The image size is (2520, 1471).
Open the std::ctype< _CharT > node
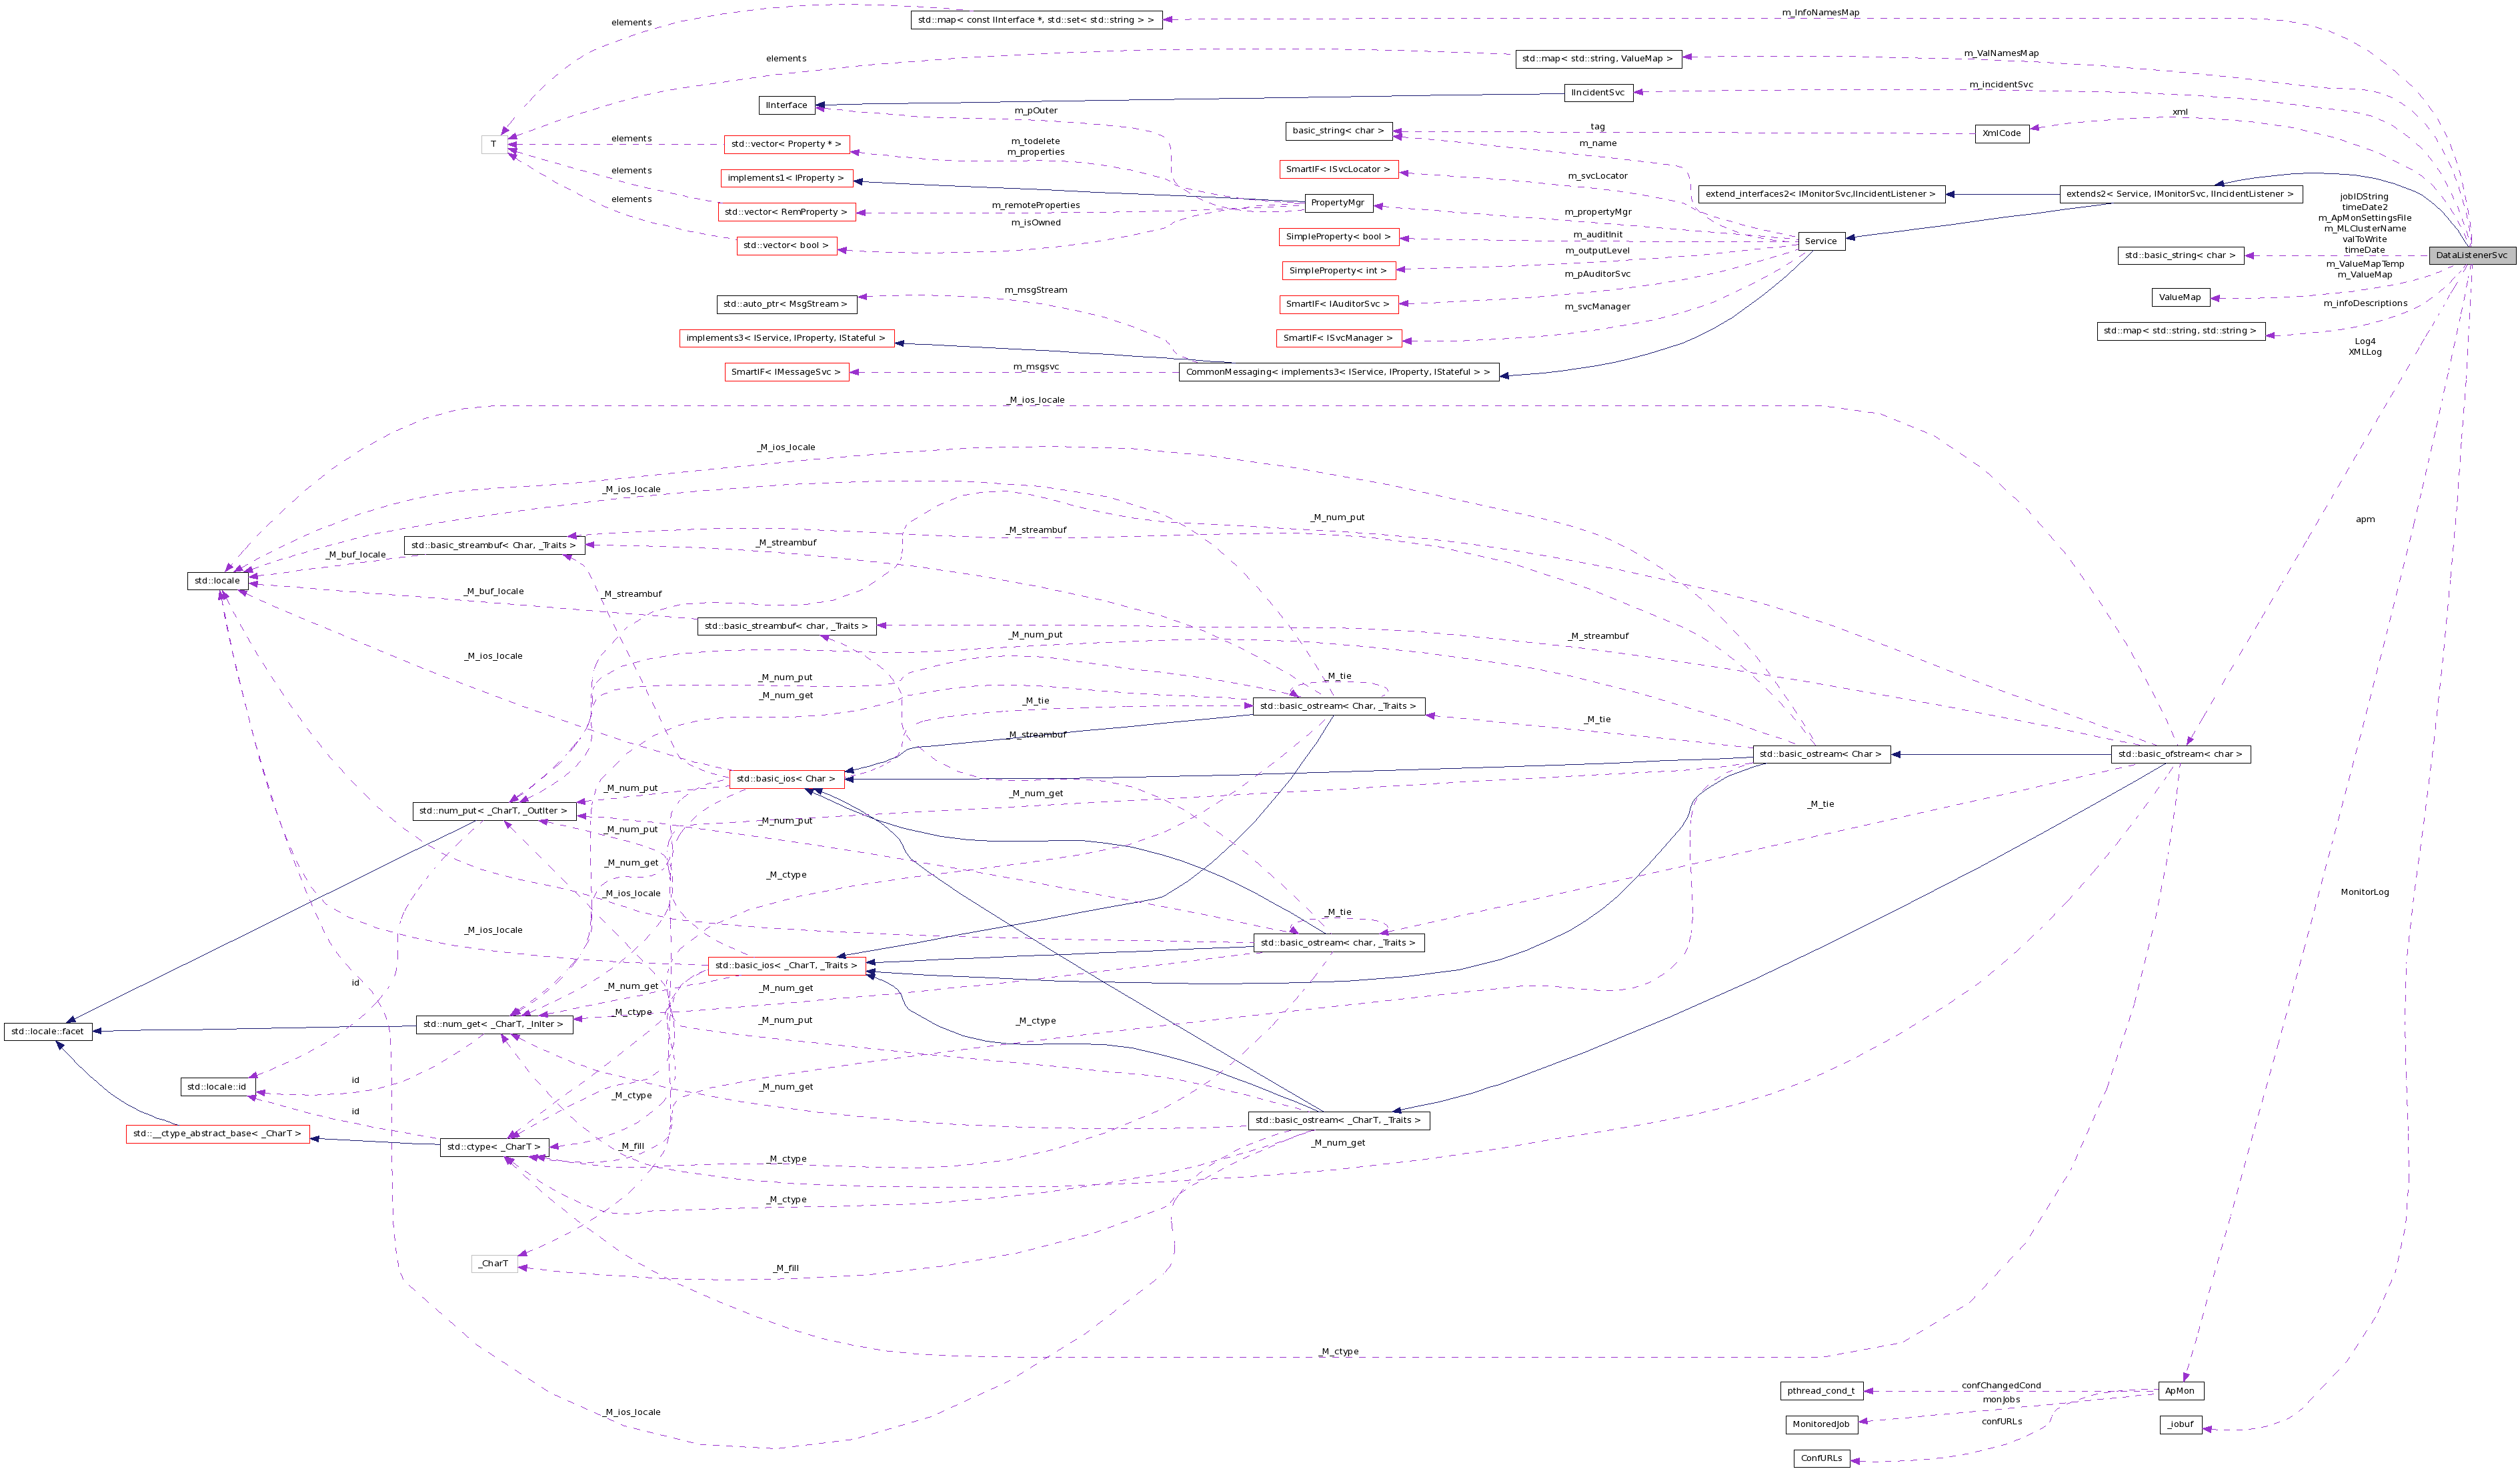tap(495, 1147)
